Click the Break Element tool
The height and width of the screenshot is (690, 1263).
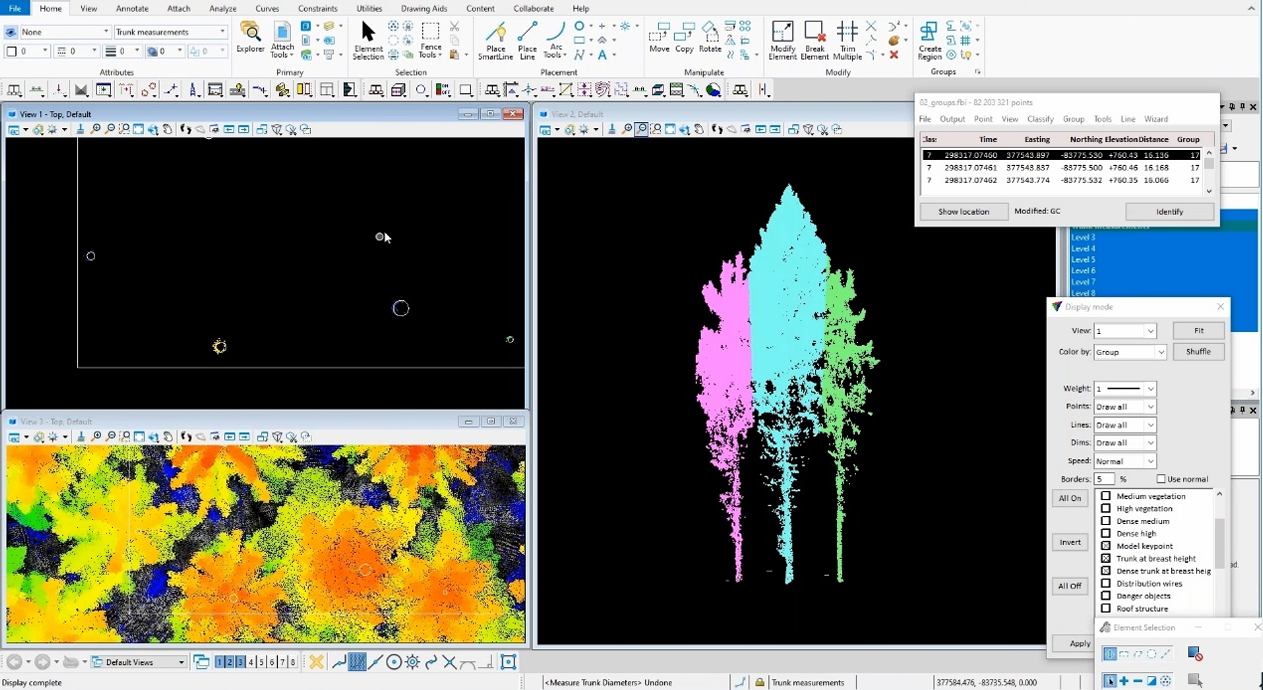tap(814, 38)
